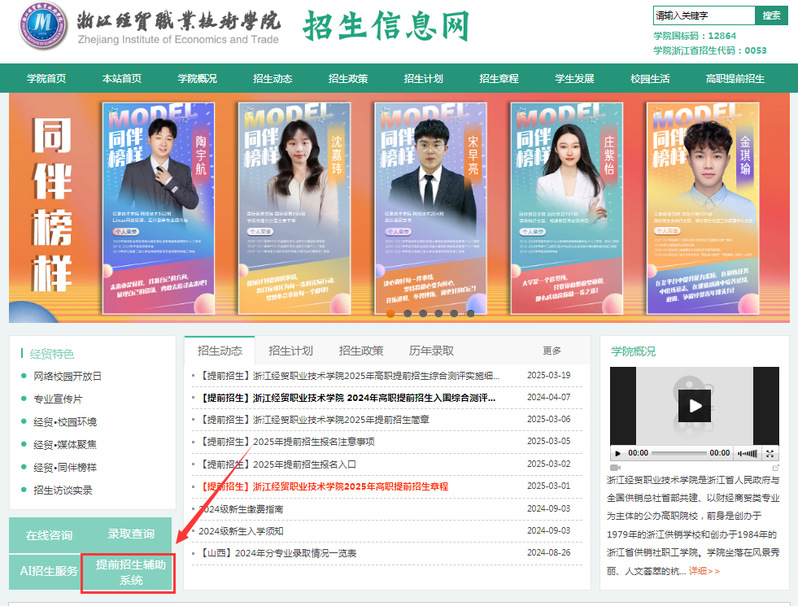
Task: Switch to the 历年录取 tab
Action: point(431,351)
